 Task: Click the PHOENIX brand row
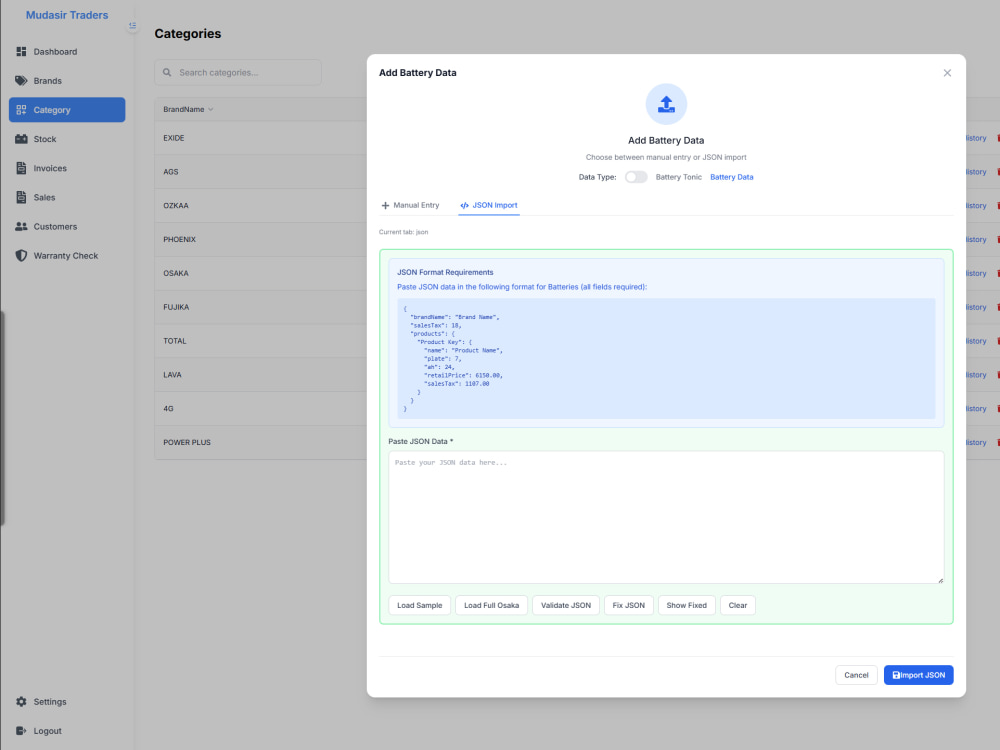(260, 240)
